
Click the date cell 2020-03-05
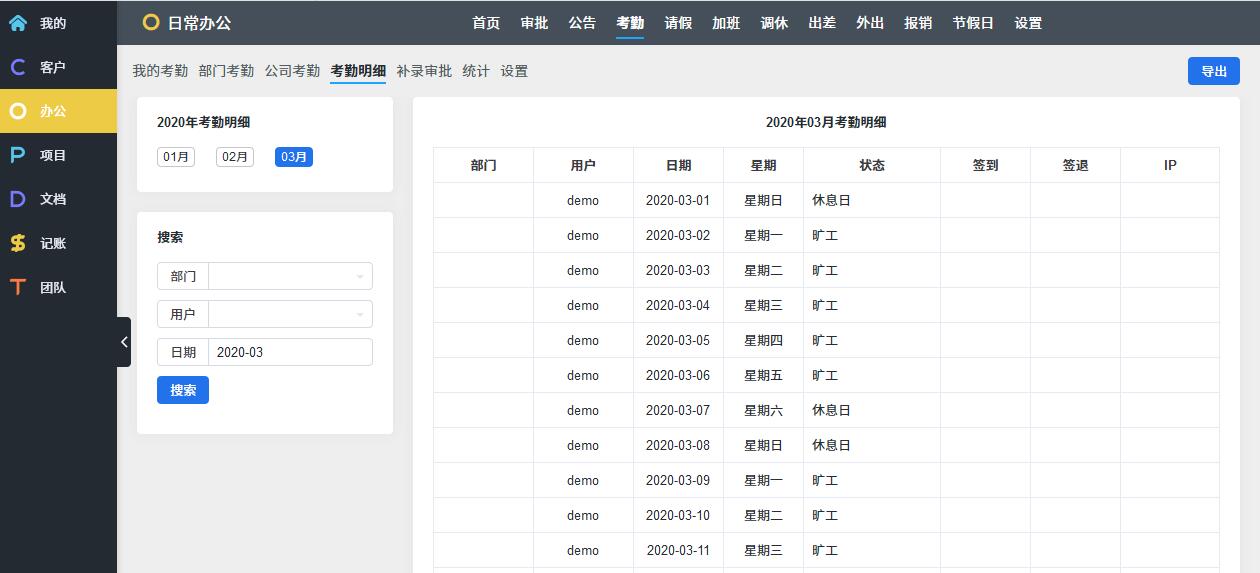pyautogui.click(x=678, y=340)
